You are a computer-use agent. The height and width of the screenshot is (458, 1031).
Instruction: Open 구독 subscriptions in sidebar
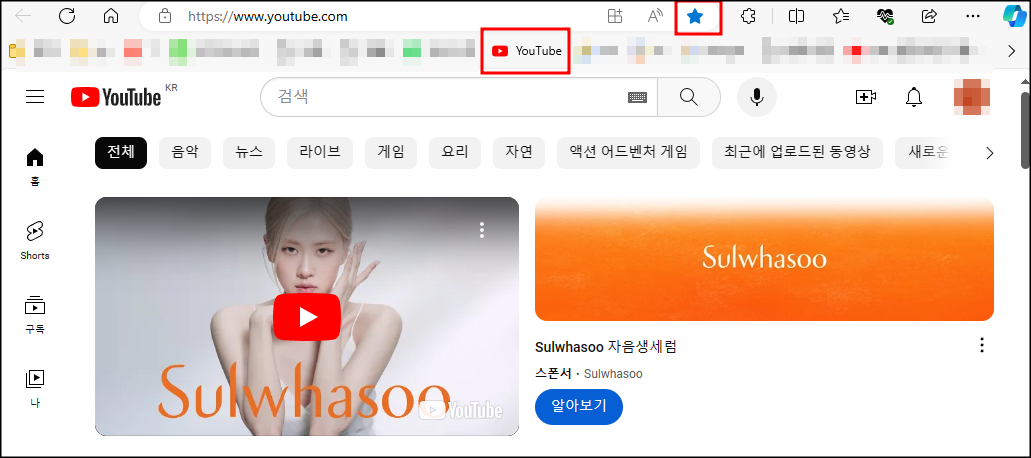click(x=35, y=315)
